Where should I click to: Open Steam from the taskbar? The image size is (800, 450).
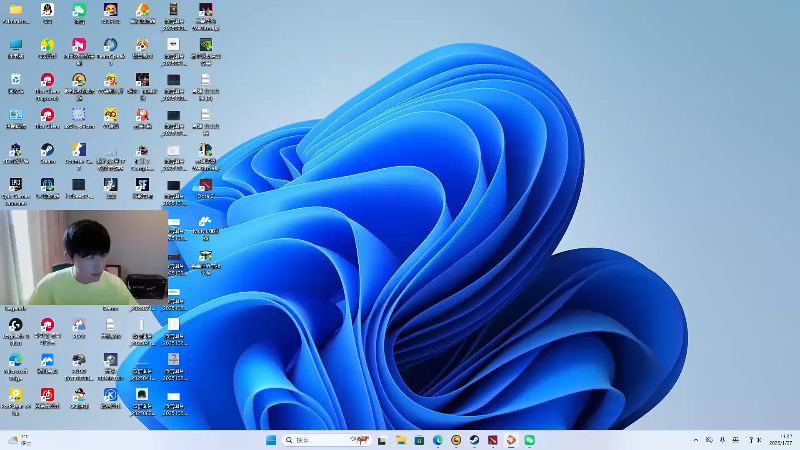pos(474,440)
